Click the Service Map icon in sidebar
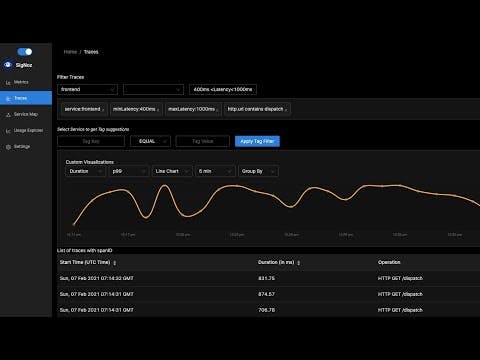480x360 pixels. 8,115
